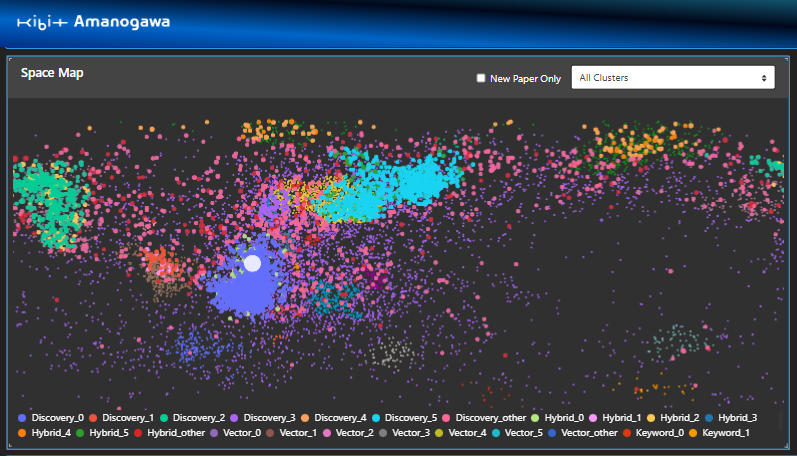The image size is (797, 456).
Task: Click the Vector_other legend label
Action: coord(589,433)
